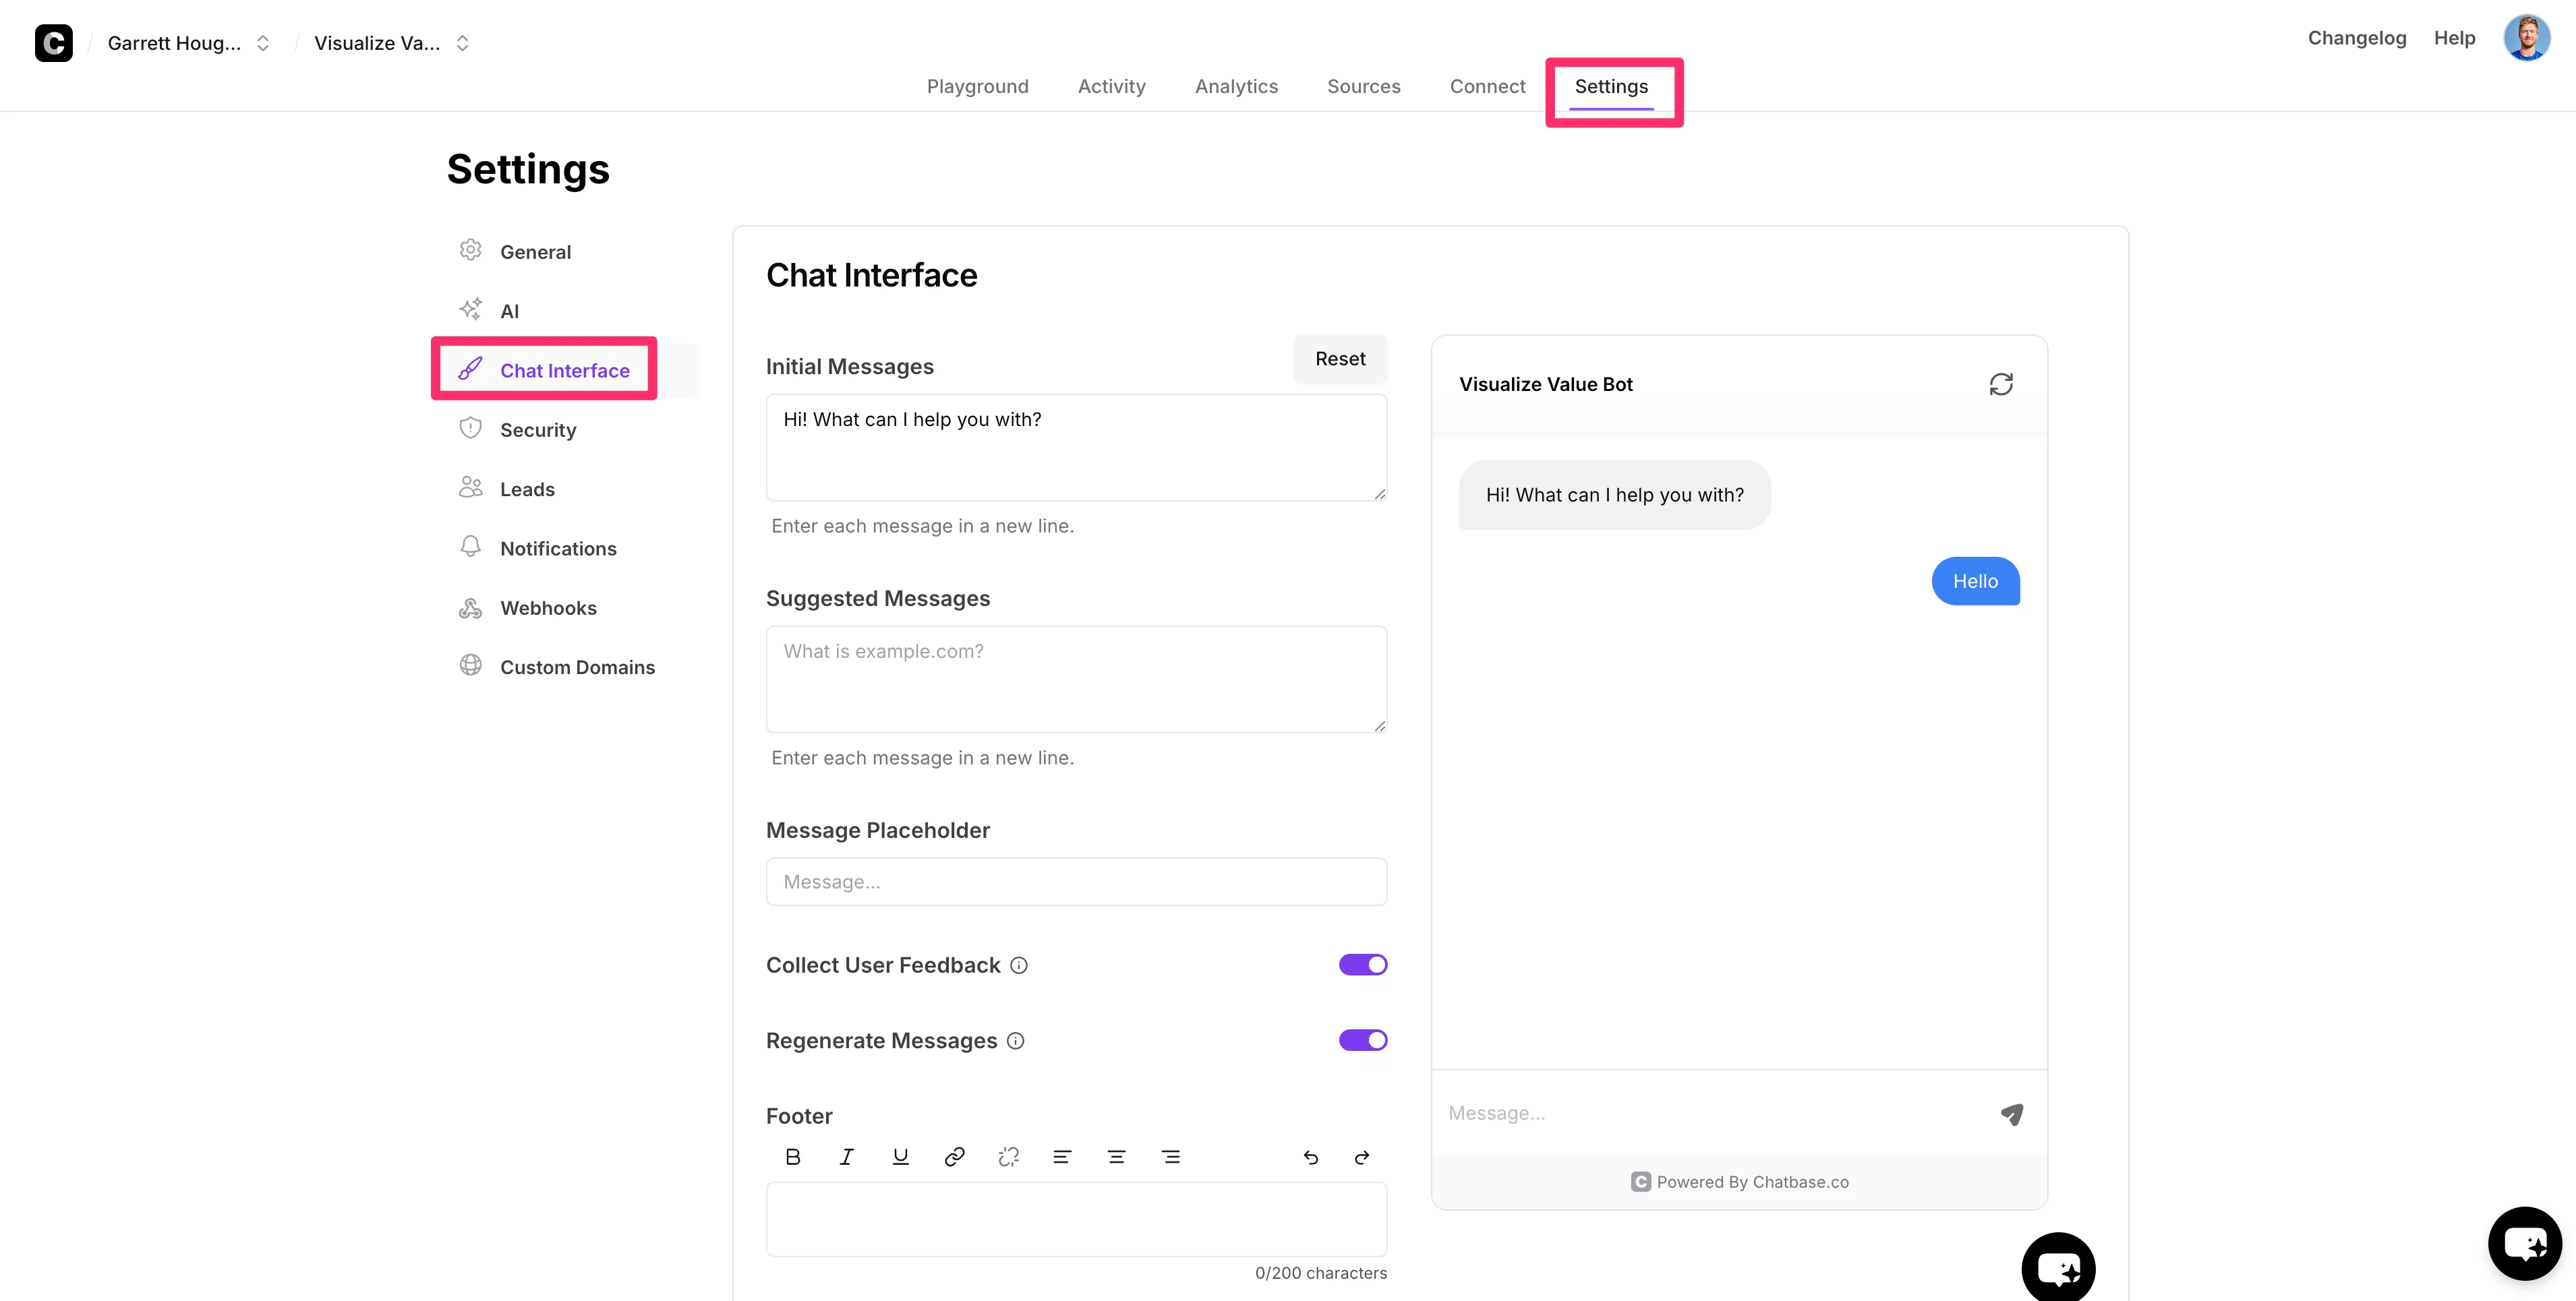This screenshot has width=2576, height=1301.
Task: Switch to the Analytics tab
Action: click(x=1236, y=86)
